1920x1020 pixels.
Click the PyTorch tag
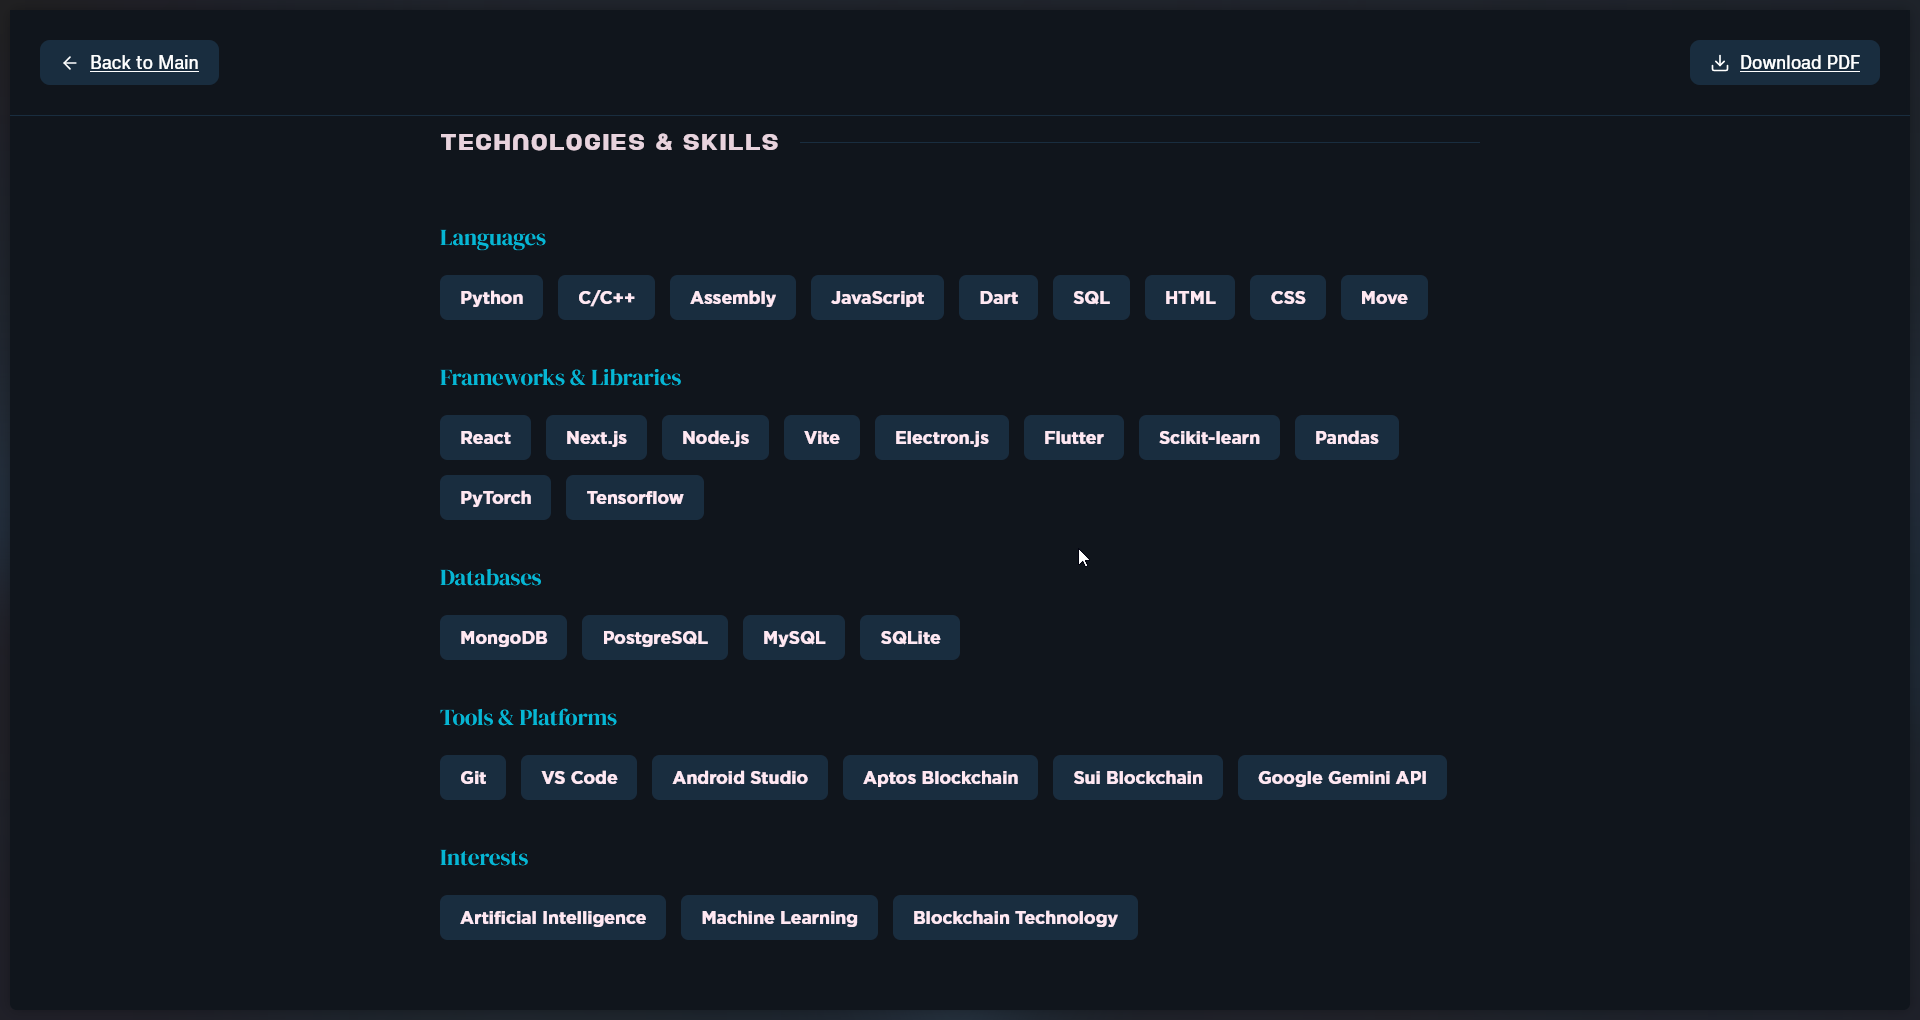tap(495, 498)
